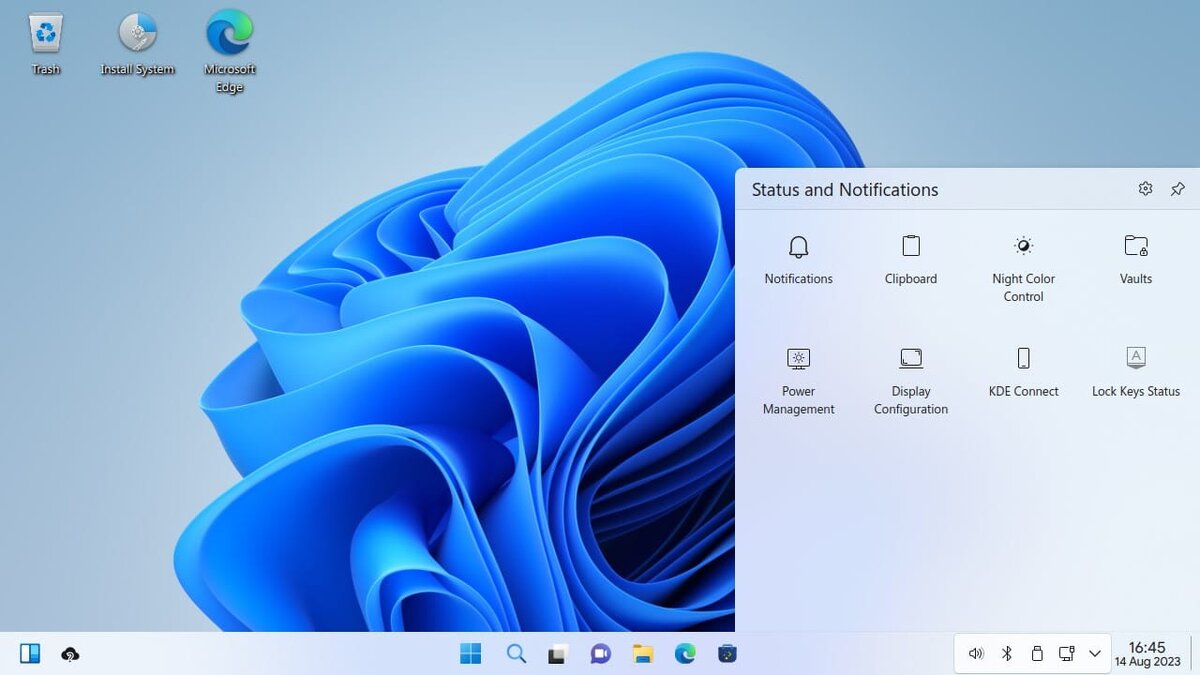Open Lock Keys Status

pos(1136,372)
